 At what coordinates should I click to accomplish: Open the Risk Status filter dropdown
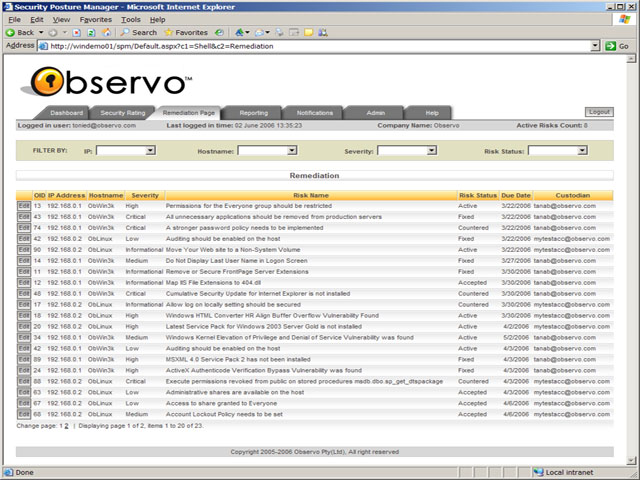(582, 151)
